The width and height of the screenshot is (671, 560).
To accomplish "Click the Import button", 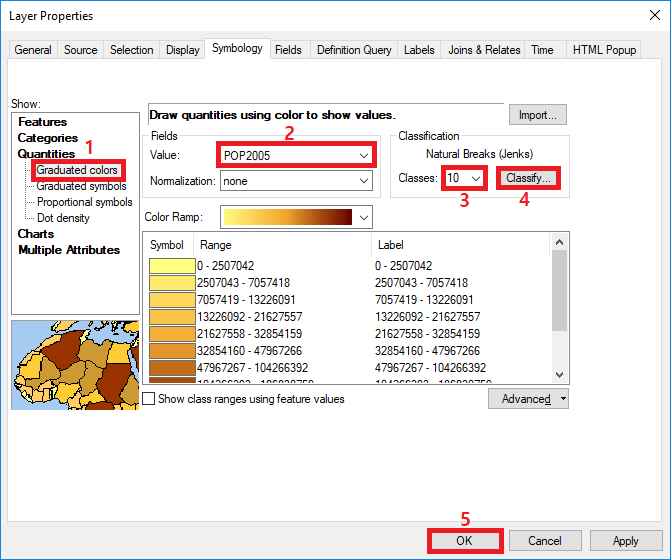I will click(538, 115).
